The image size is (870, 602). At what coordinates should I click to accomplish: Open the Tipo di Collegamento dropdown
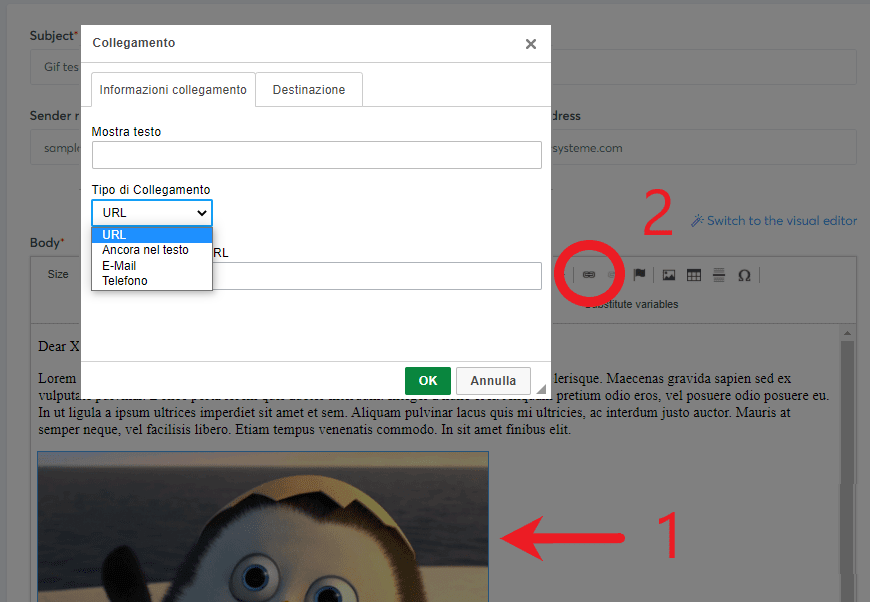[151, 212]
